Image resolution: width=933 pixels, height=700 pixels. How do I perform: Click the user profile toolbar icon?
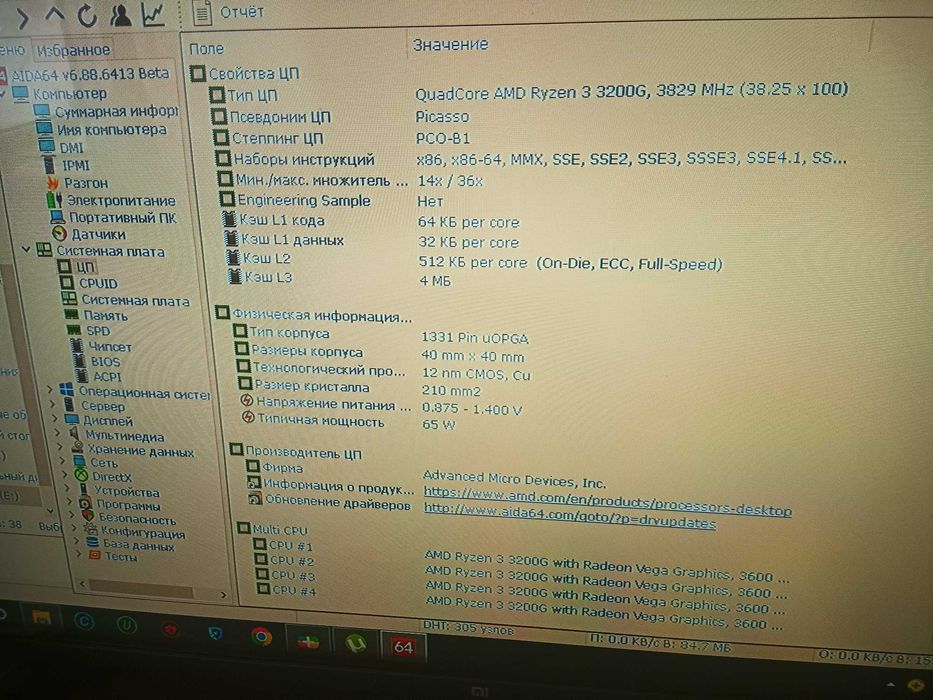pos(120,15)
